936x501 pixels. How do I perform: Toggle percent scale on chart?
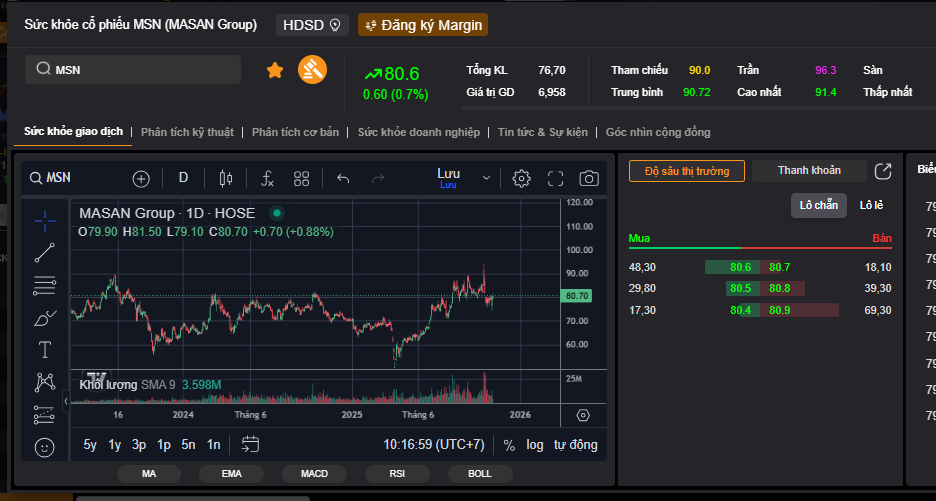(x=509, y=444)
